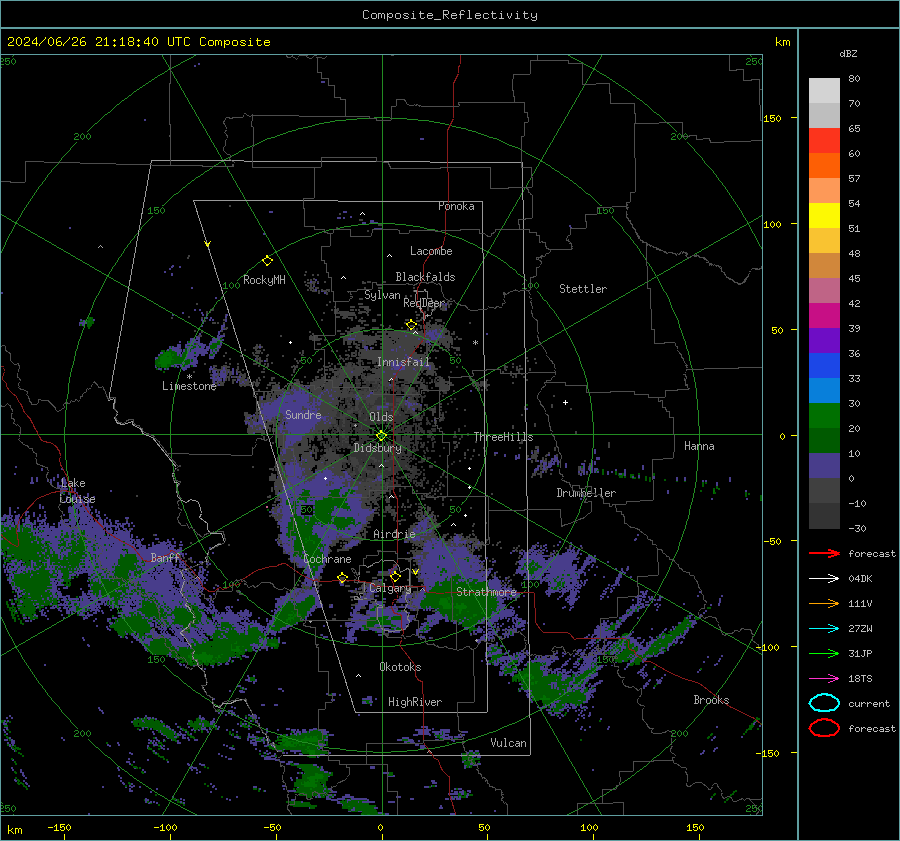Viewport: 900px width, 841px height.
Task: Click the yellow diamond marker under Cochrane
Action: [342, 578]
